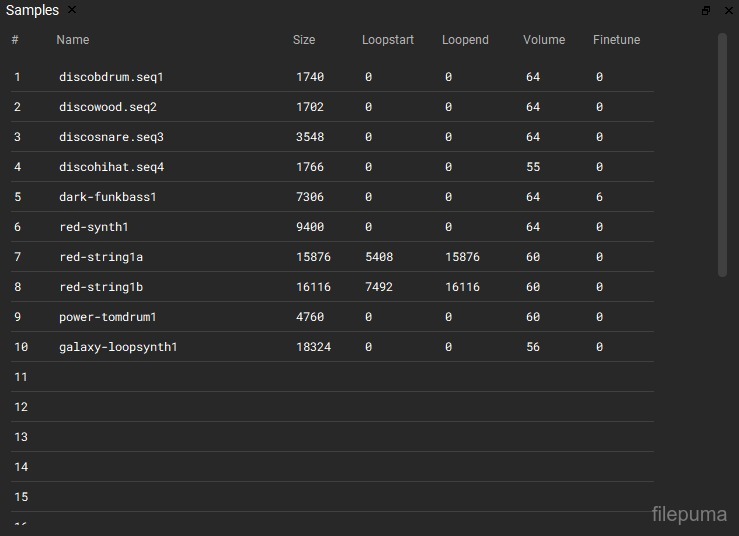Sort by the Size column header
Image resolution: width=739 pixels, height=536 pixels.
304,40
